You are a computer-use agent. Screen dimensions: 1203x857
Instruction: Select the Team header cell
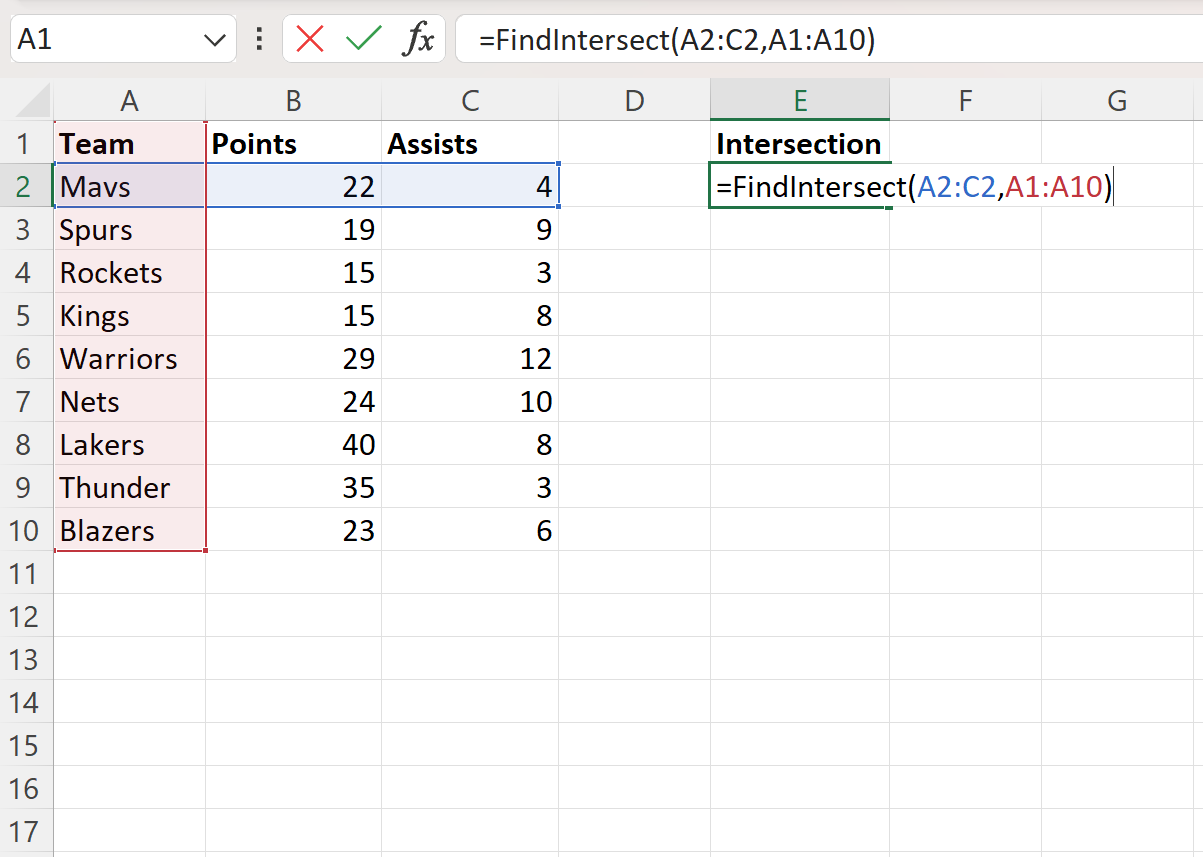click(x=129, y=143)
